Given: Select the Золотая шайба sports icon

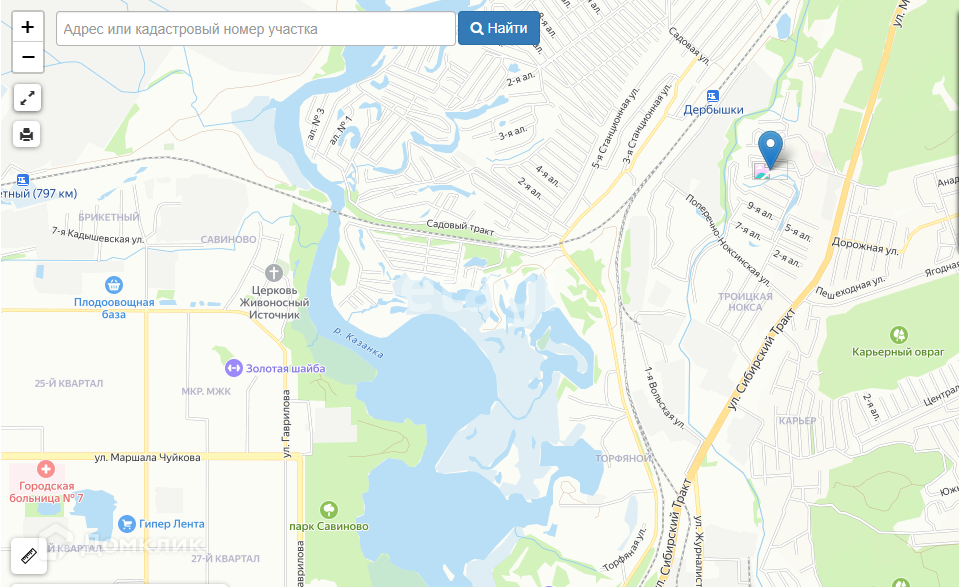Looking at the screenshot, I should click(x=234, y=368).
